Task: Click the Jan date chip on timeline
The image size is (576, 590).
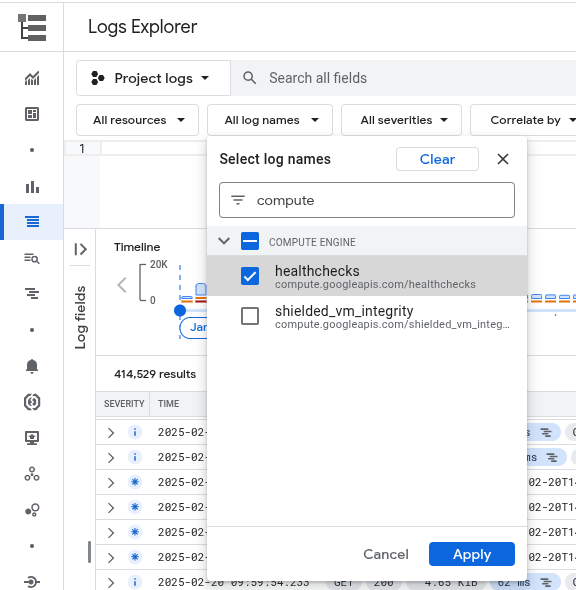Action: (x=193, y=328)
